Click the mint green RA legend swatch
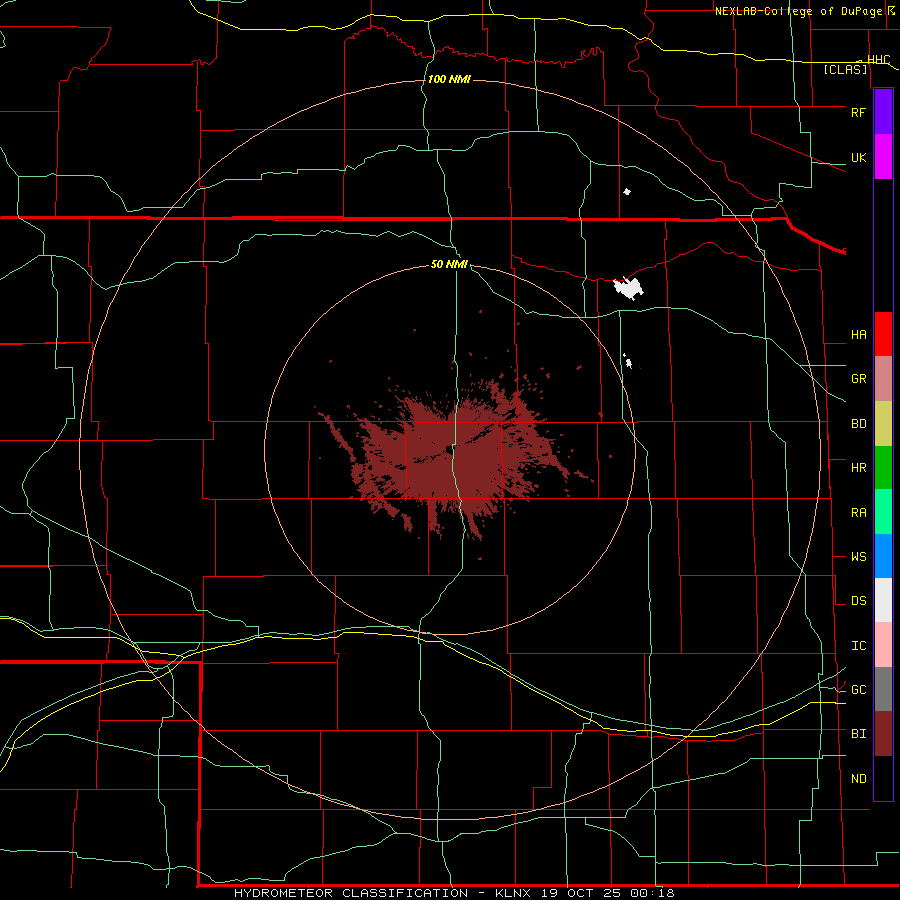The image size is (900, 900). pyautogui.click(x=883, y=512)
